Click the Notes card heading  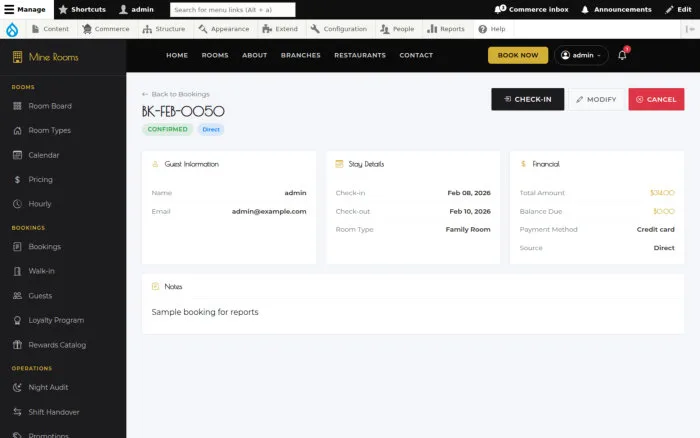173,287
